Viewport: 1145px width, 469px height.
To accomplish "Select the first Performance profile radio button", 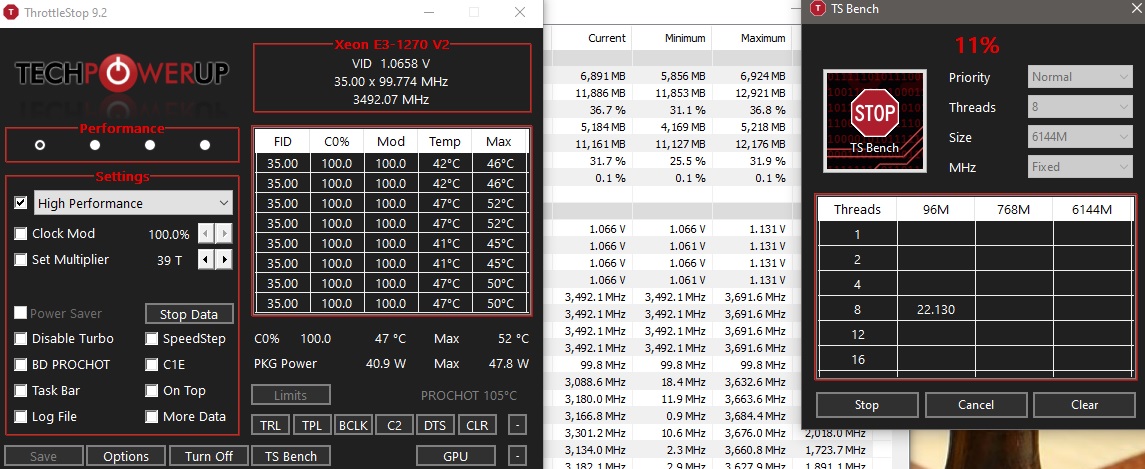I will pyautogui.click(x=39, y=145).
